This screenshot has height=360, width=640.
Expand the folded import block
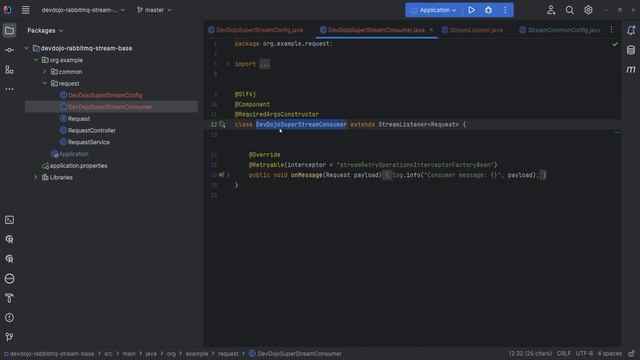(x=228, y=64)
